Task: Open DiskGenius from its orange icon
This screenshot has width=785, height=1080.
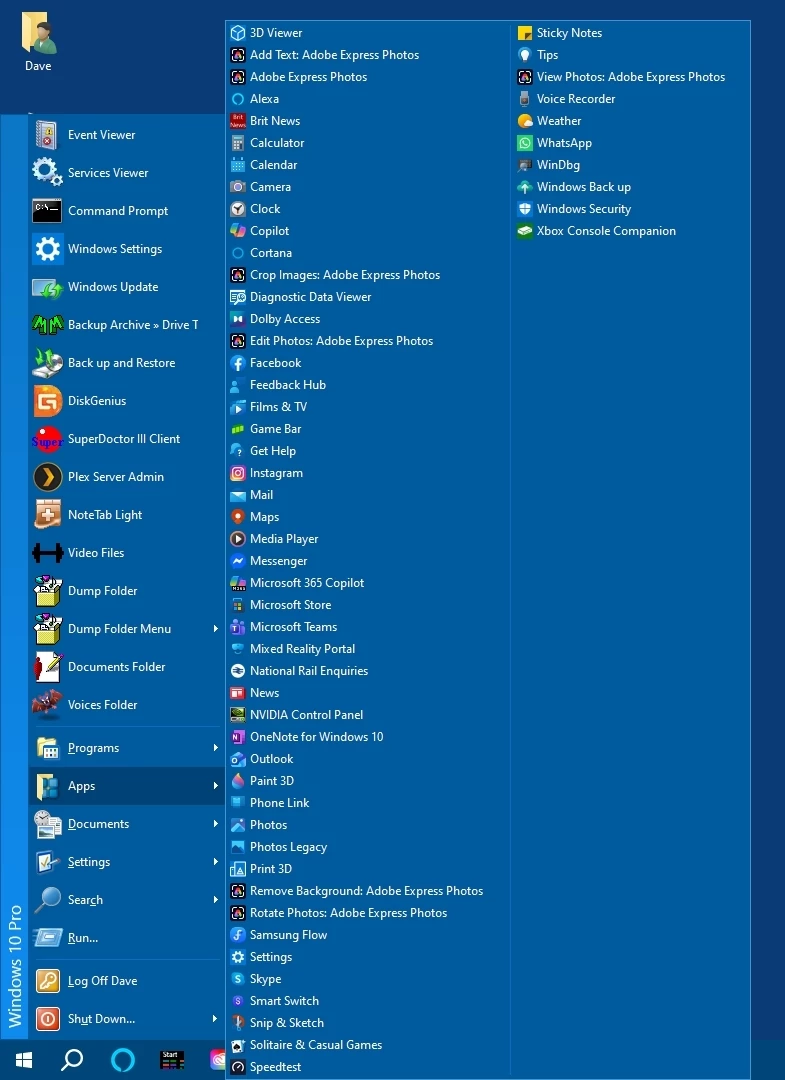Action: pyautogui.click(x=48, y=401)
